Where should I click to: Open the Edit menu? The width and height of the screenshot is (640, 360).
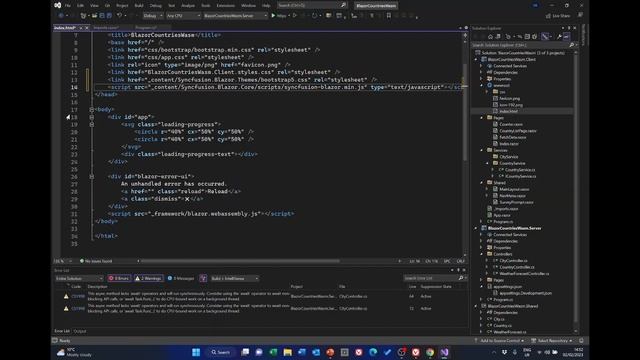pos(80,6)
